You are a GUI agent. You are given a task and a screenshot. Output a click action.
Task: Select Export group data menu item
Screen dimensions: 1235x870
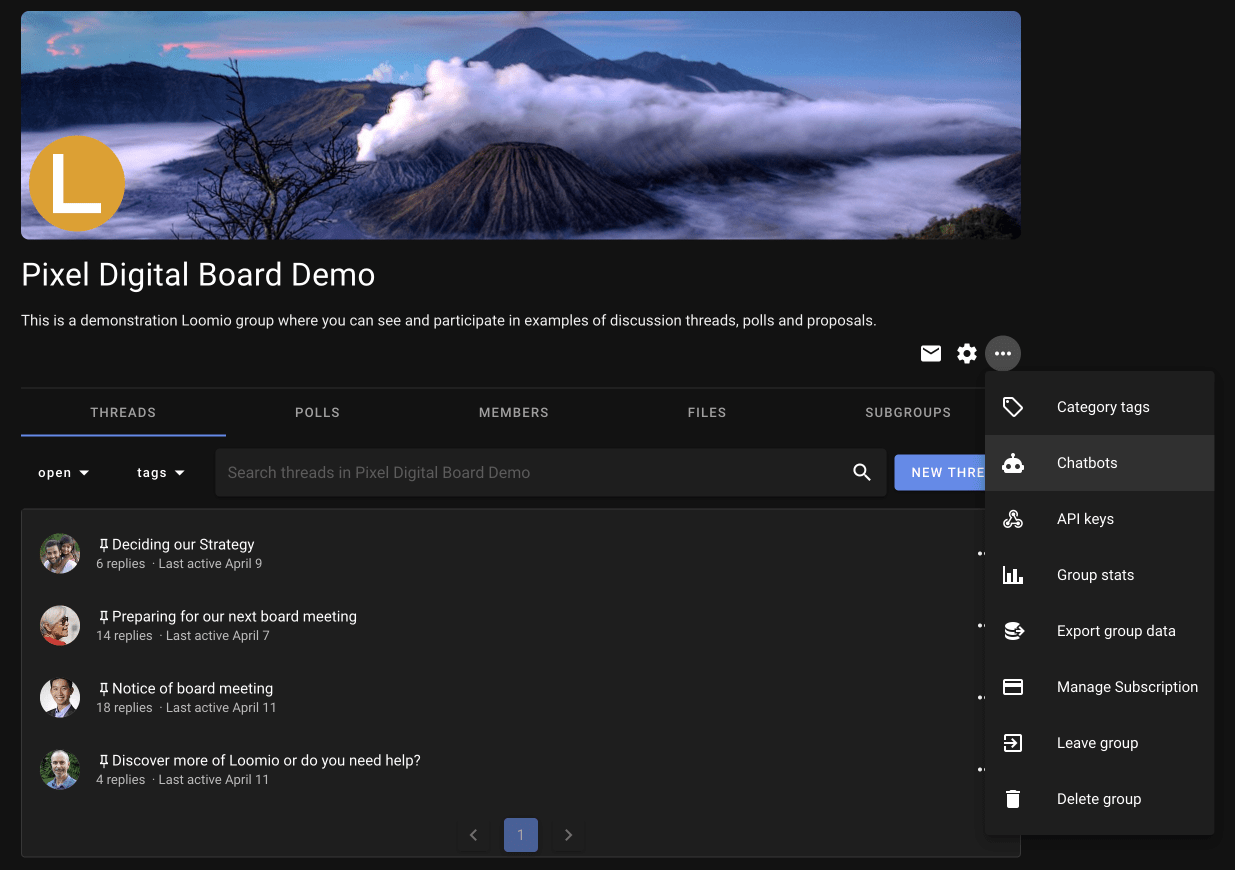point(1100,631)
